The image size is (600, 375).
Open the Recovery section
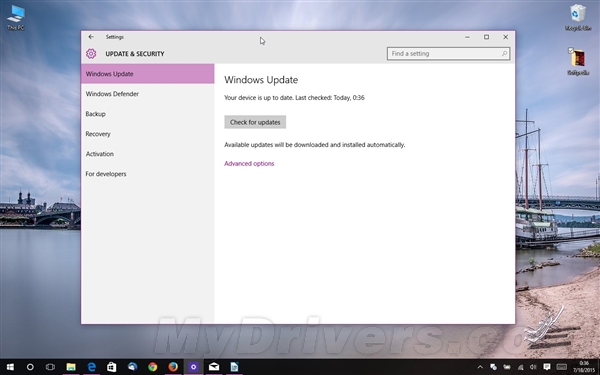point(148,134)
